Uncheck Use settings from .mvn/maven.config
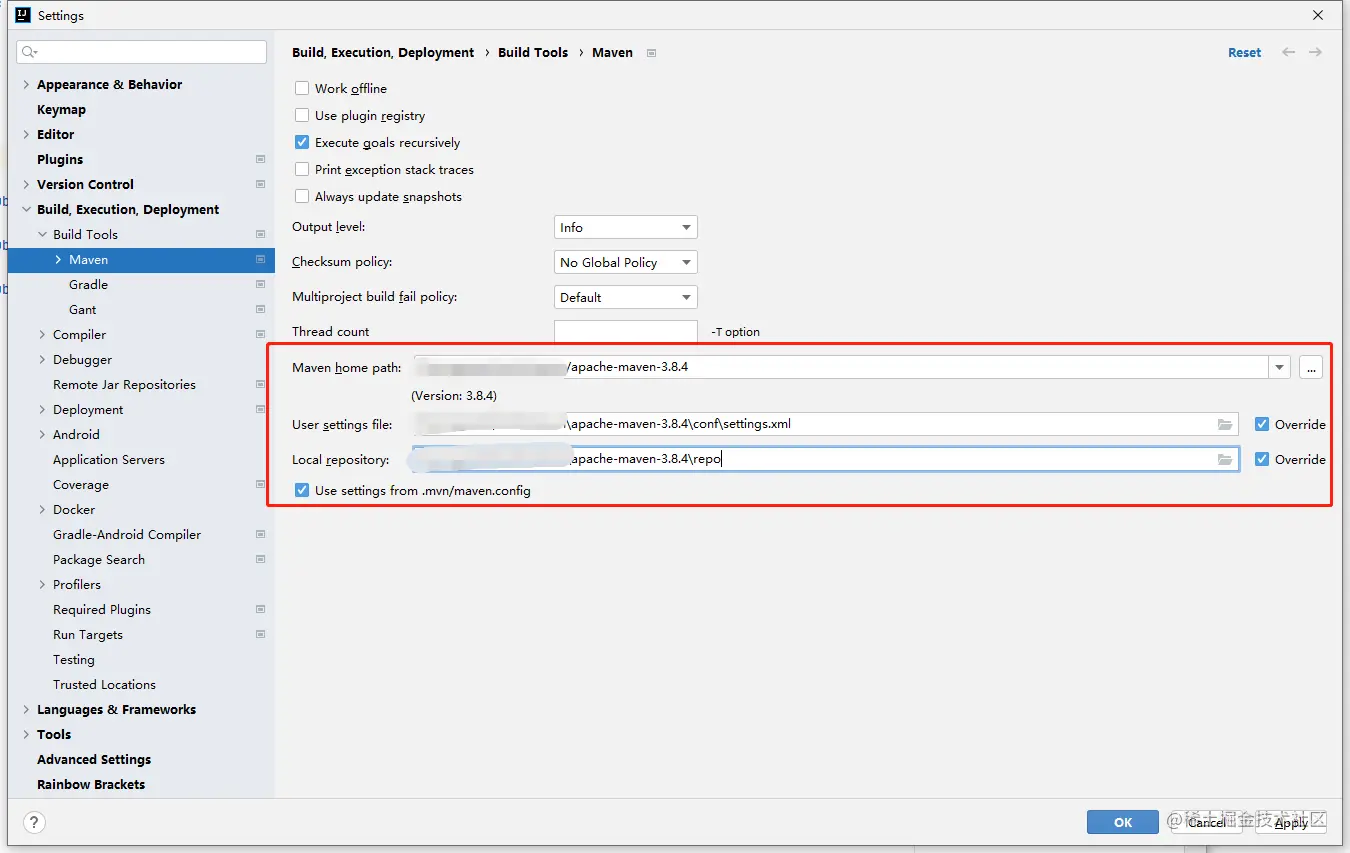Image resolution: width=1350 pixels, height=853 pixels. click(x=302, y=490)
